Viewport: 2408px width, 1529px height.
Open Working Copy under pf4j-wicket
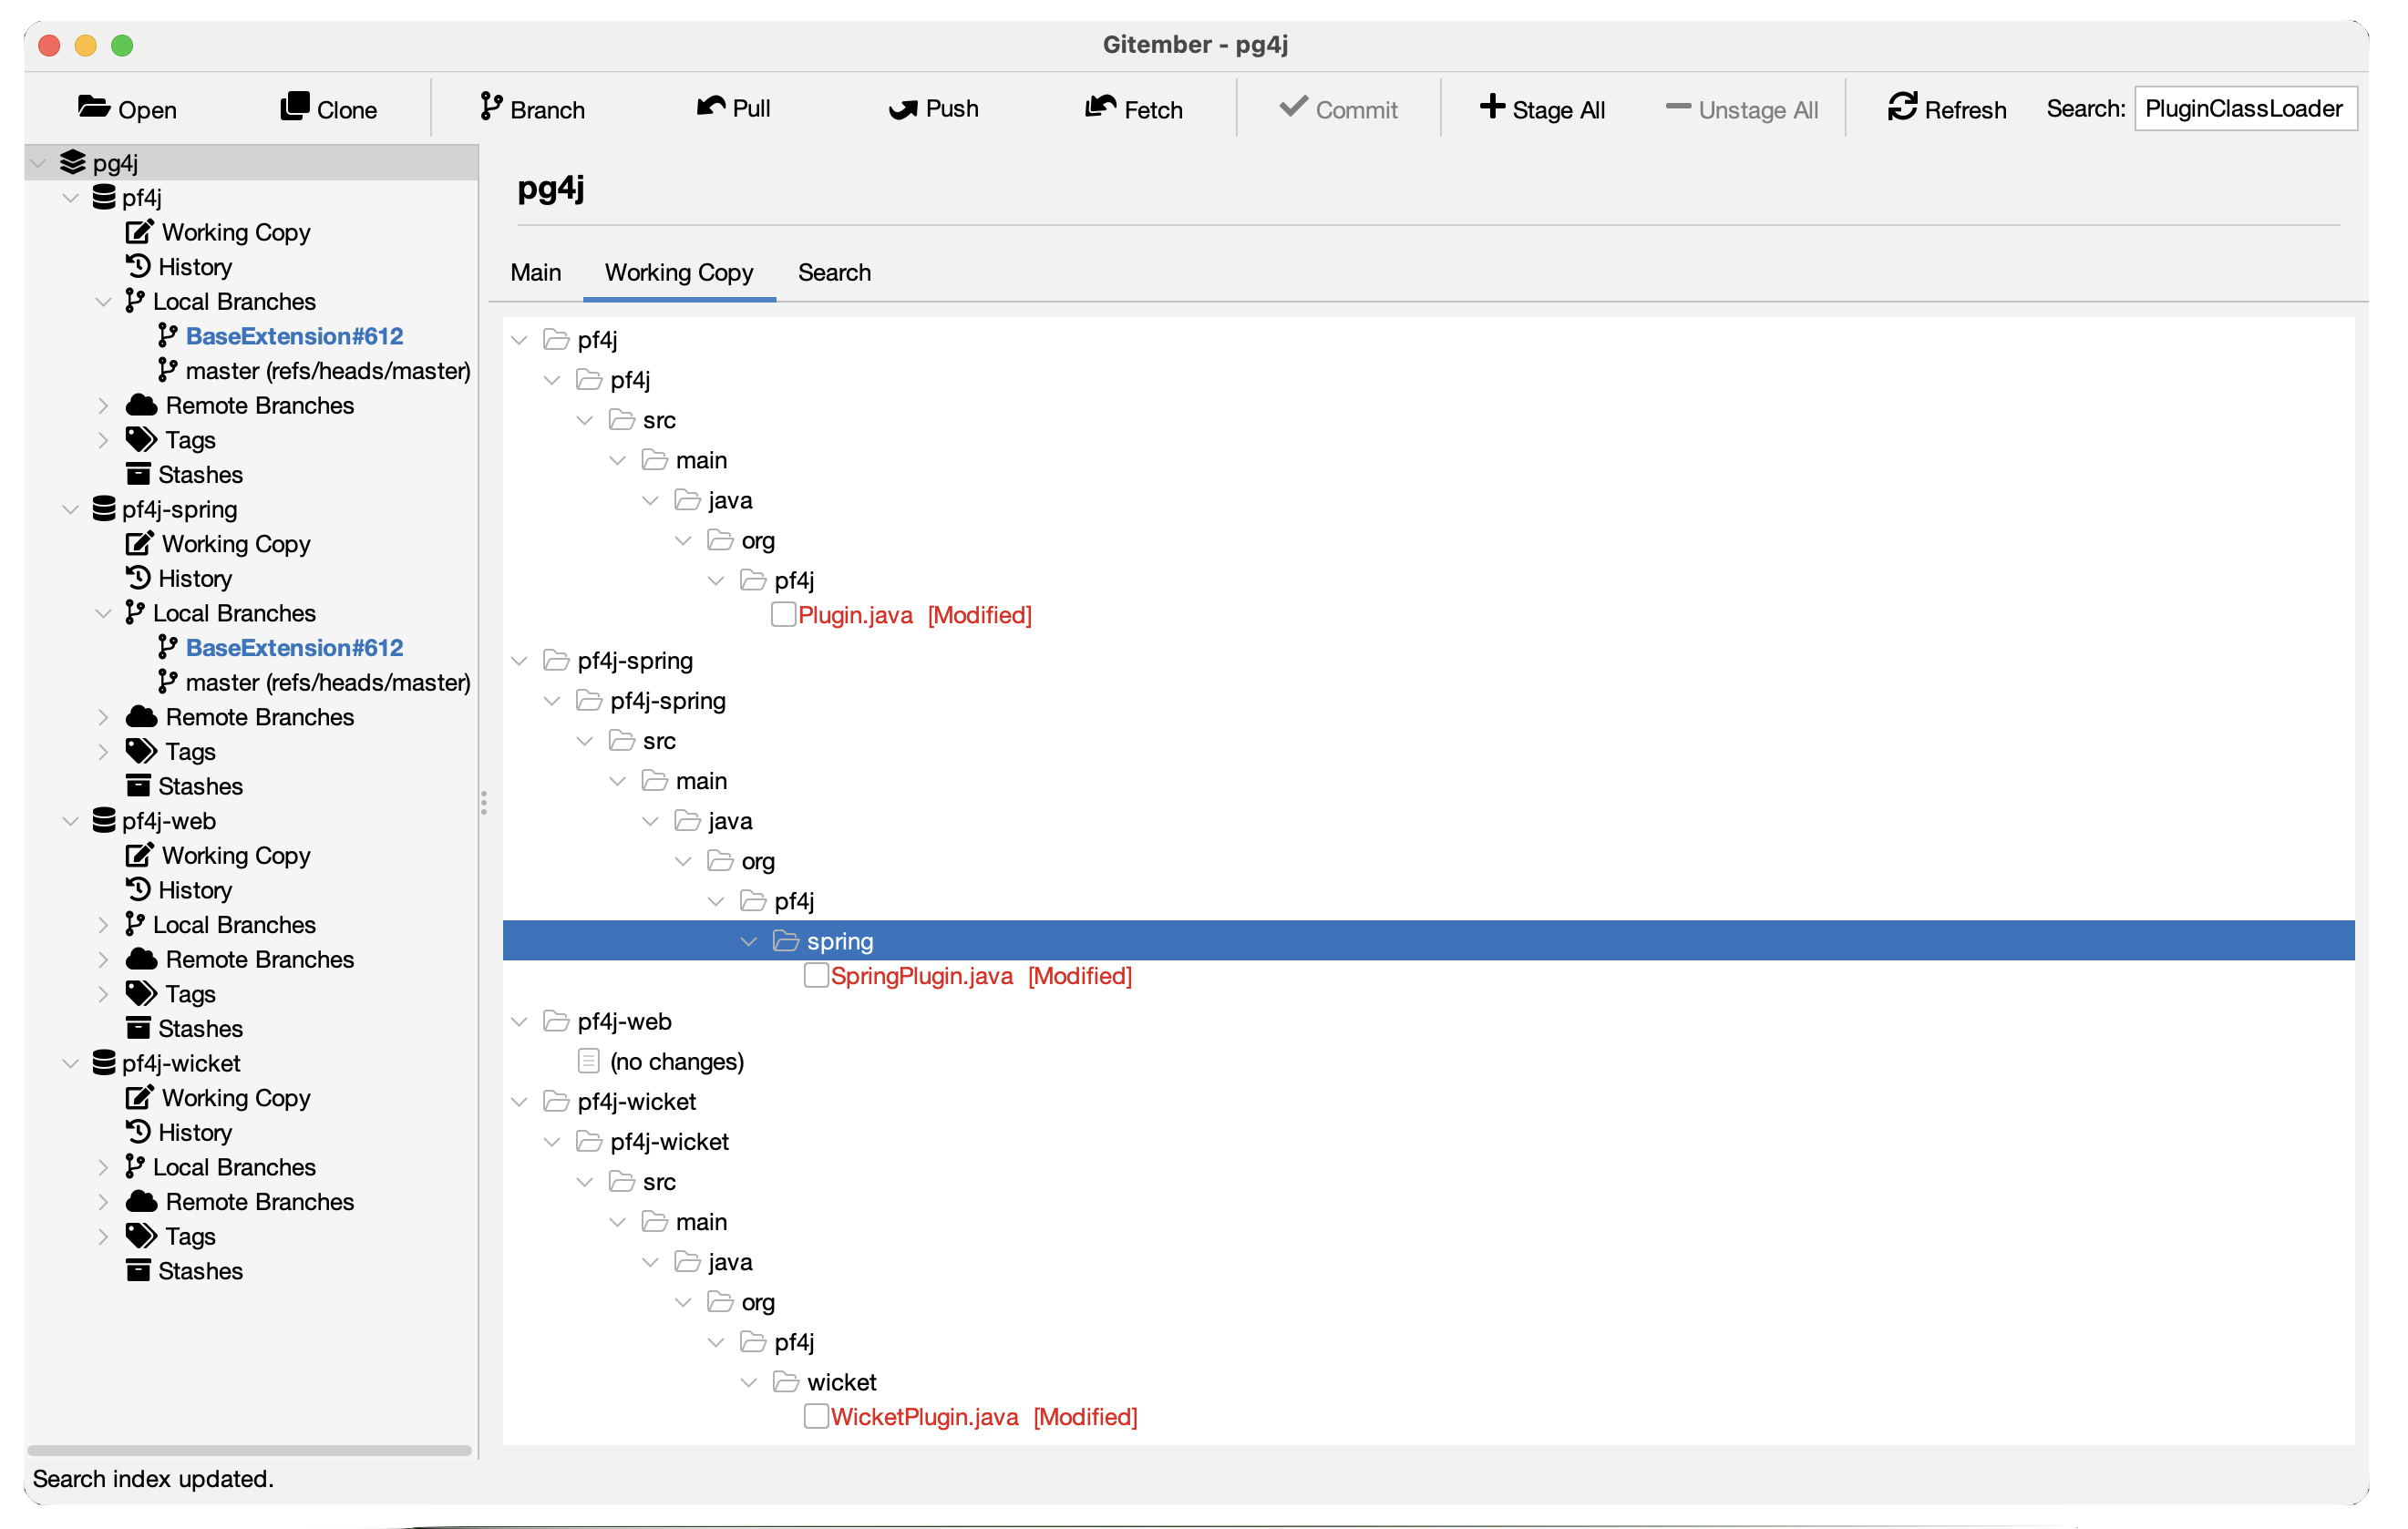(x=236, y=1098)
